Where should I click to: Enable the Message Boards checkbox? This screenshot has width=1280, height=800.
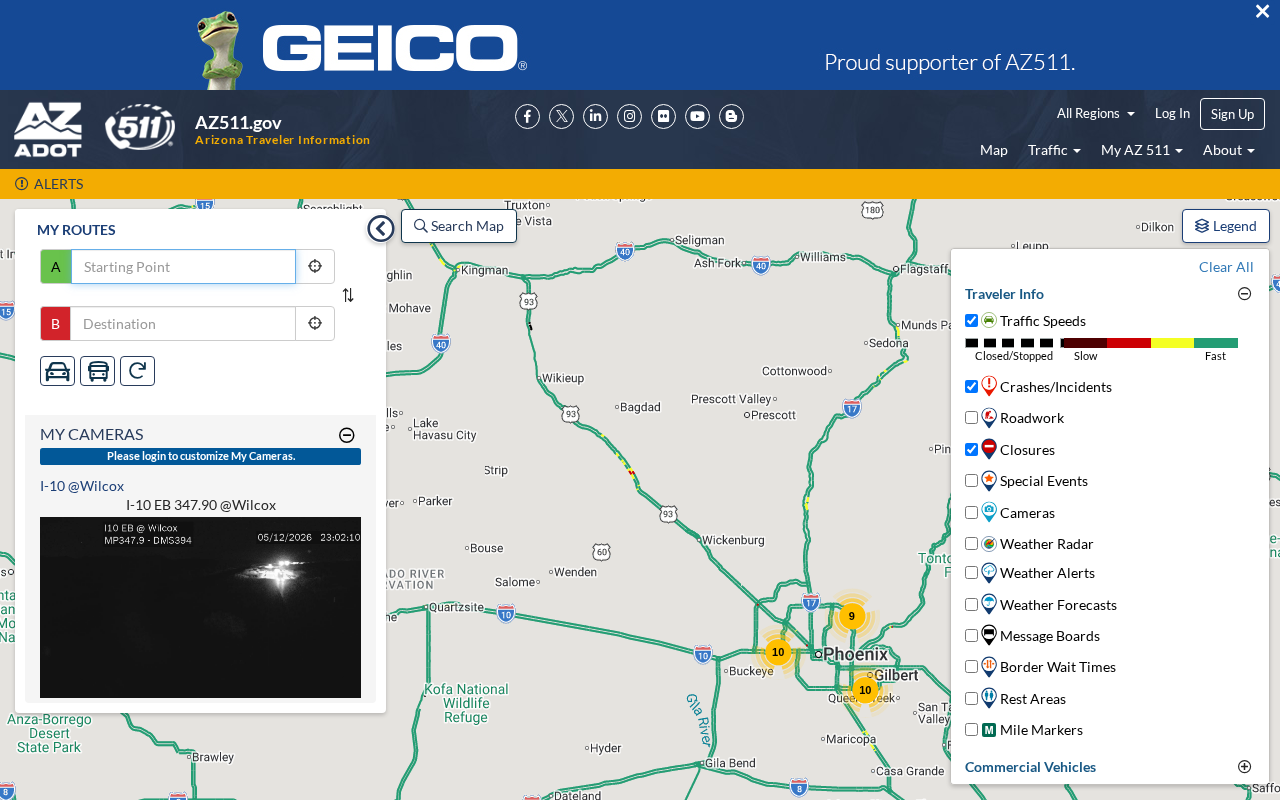[x=971, y=636]
